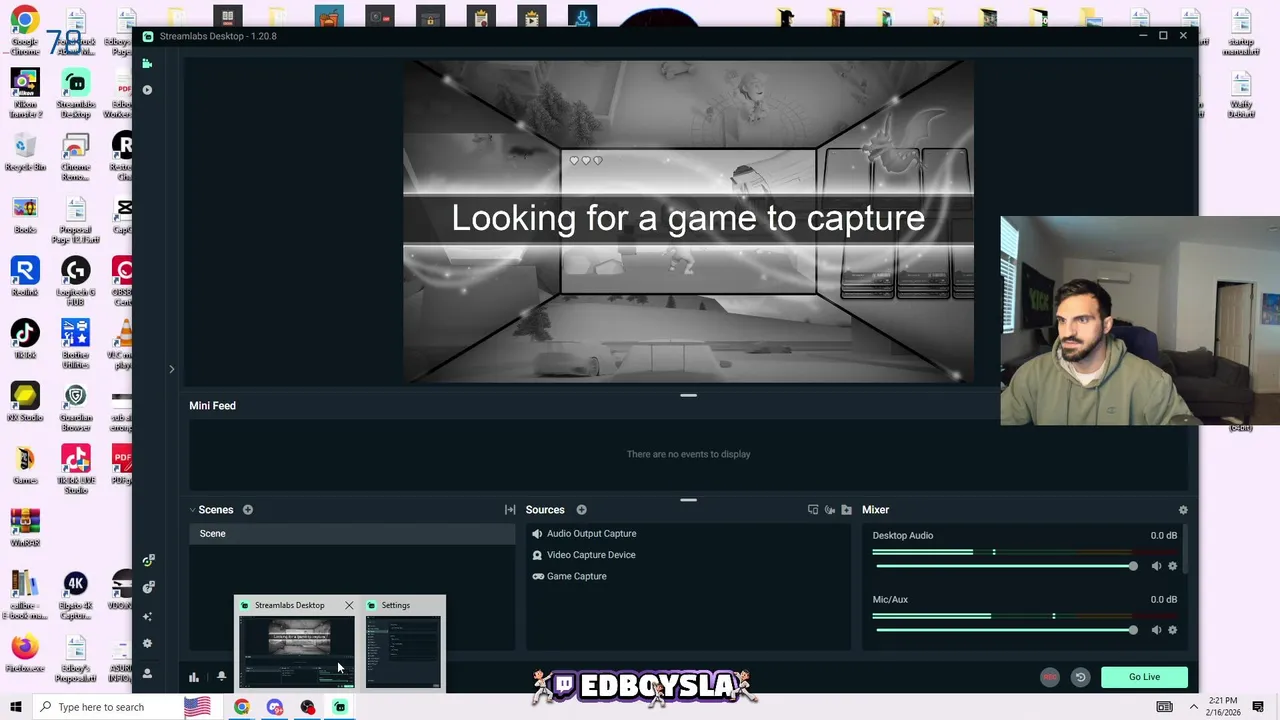Open Settings gear in Streamlabs sidebar
The width and height of the screenshot is (1280, 720).
147,644
